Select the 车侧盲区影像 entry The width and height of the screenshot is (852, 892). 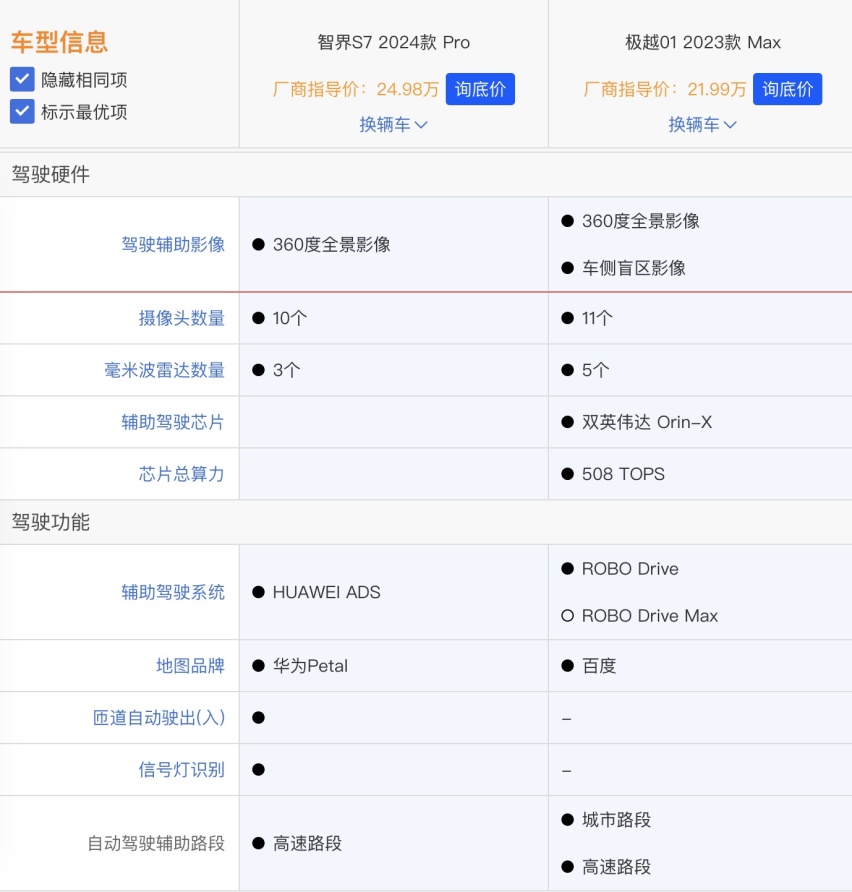click(x=634, y=268)
